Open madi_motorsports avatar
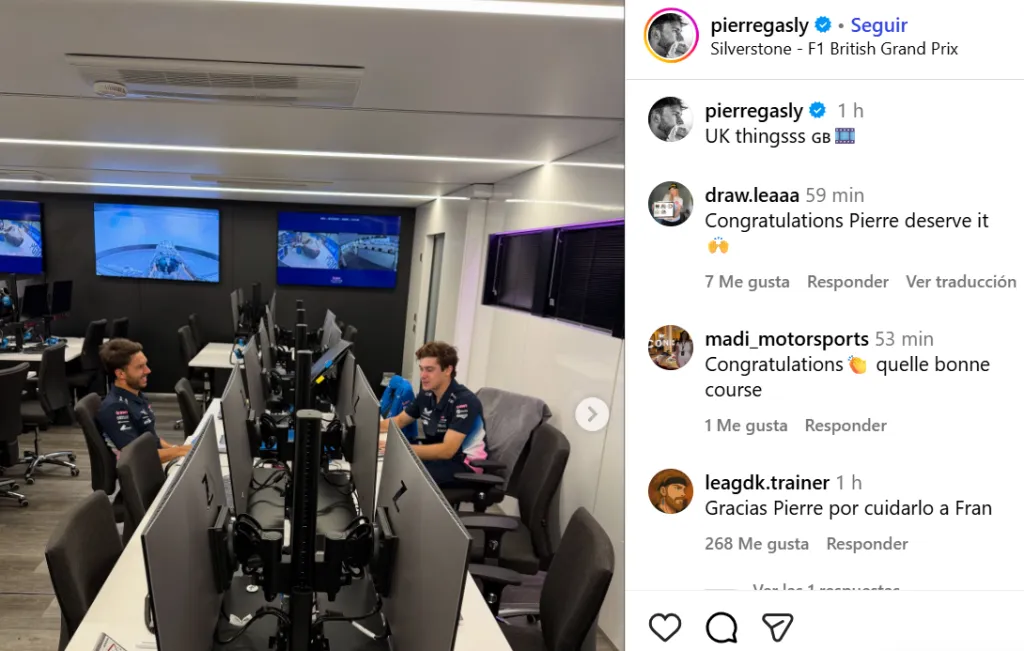 670,347
